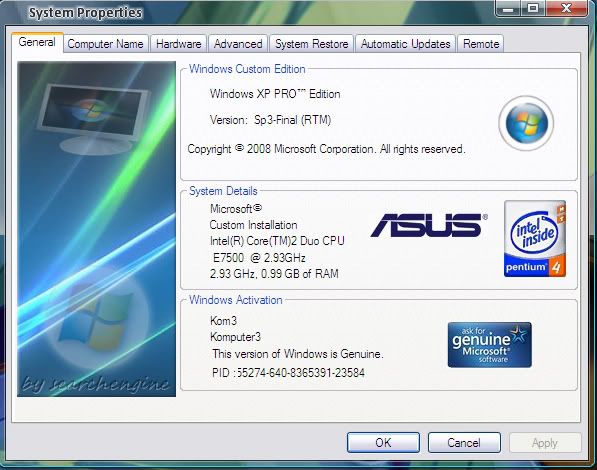Click the 'E7500 @ 2.93GHz' line
Image resolution: width=597 pixels, height=470 pixels.
259,258
